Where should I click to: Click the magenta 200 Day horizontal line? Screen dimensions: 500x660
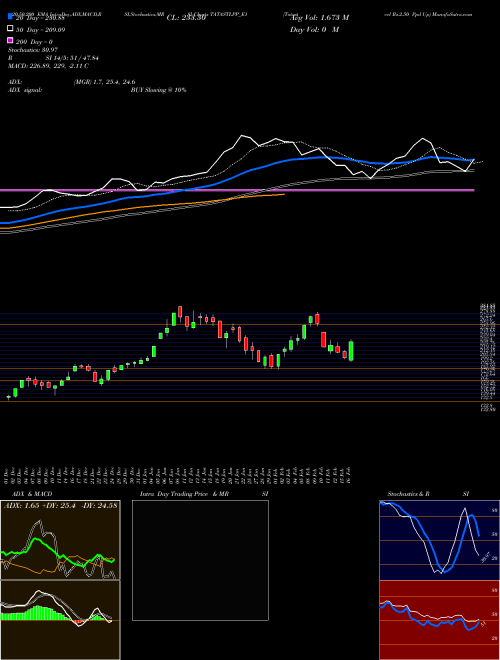237,190
